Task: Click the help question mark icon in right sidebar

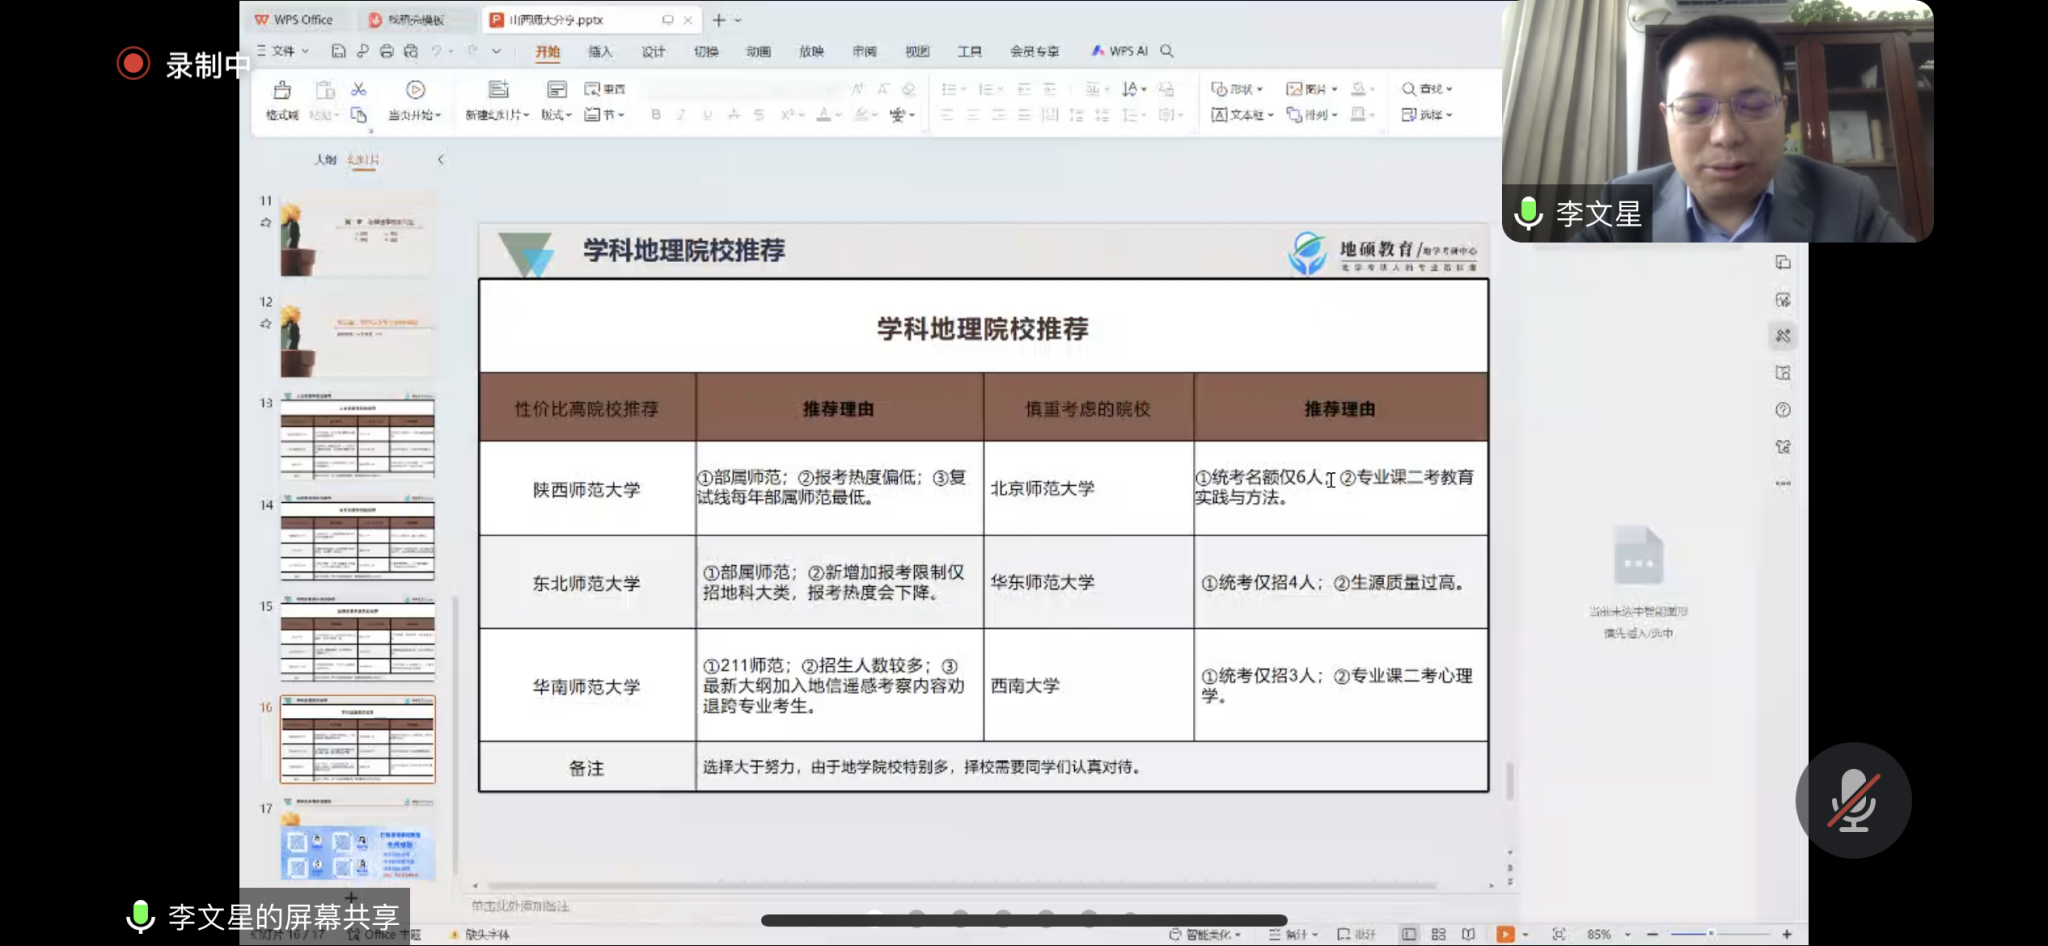Action: 1783,410
